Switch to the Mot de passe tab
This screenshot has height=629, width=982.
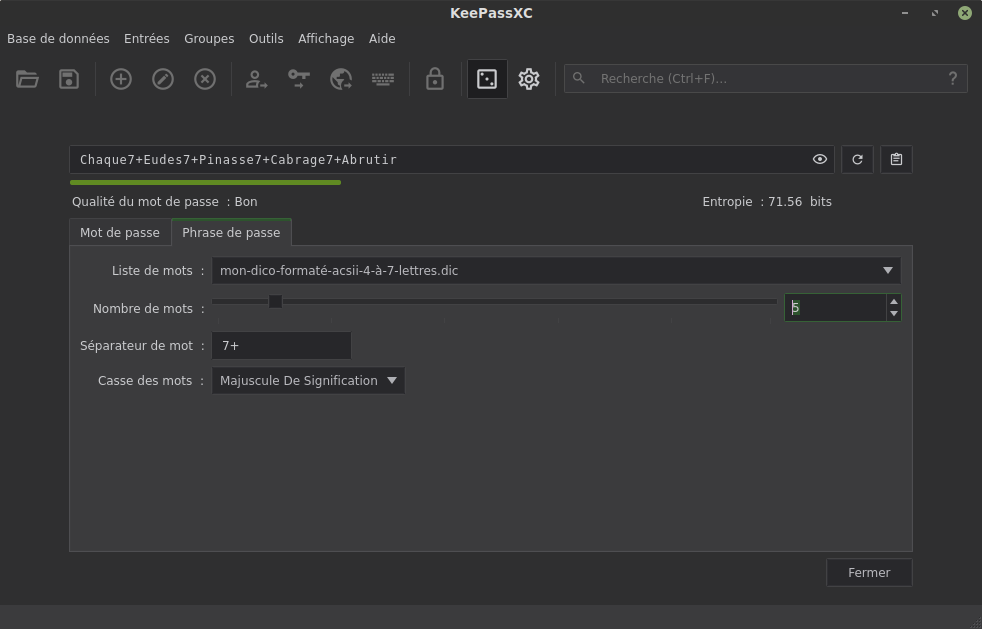tap(120, 232)
